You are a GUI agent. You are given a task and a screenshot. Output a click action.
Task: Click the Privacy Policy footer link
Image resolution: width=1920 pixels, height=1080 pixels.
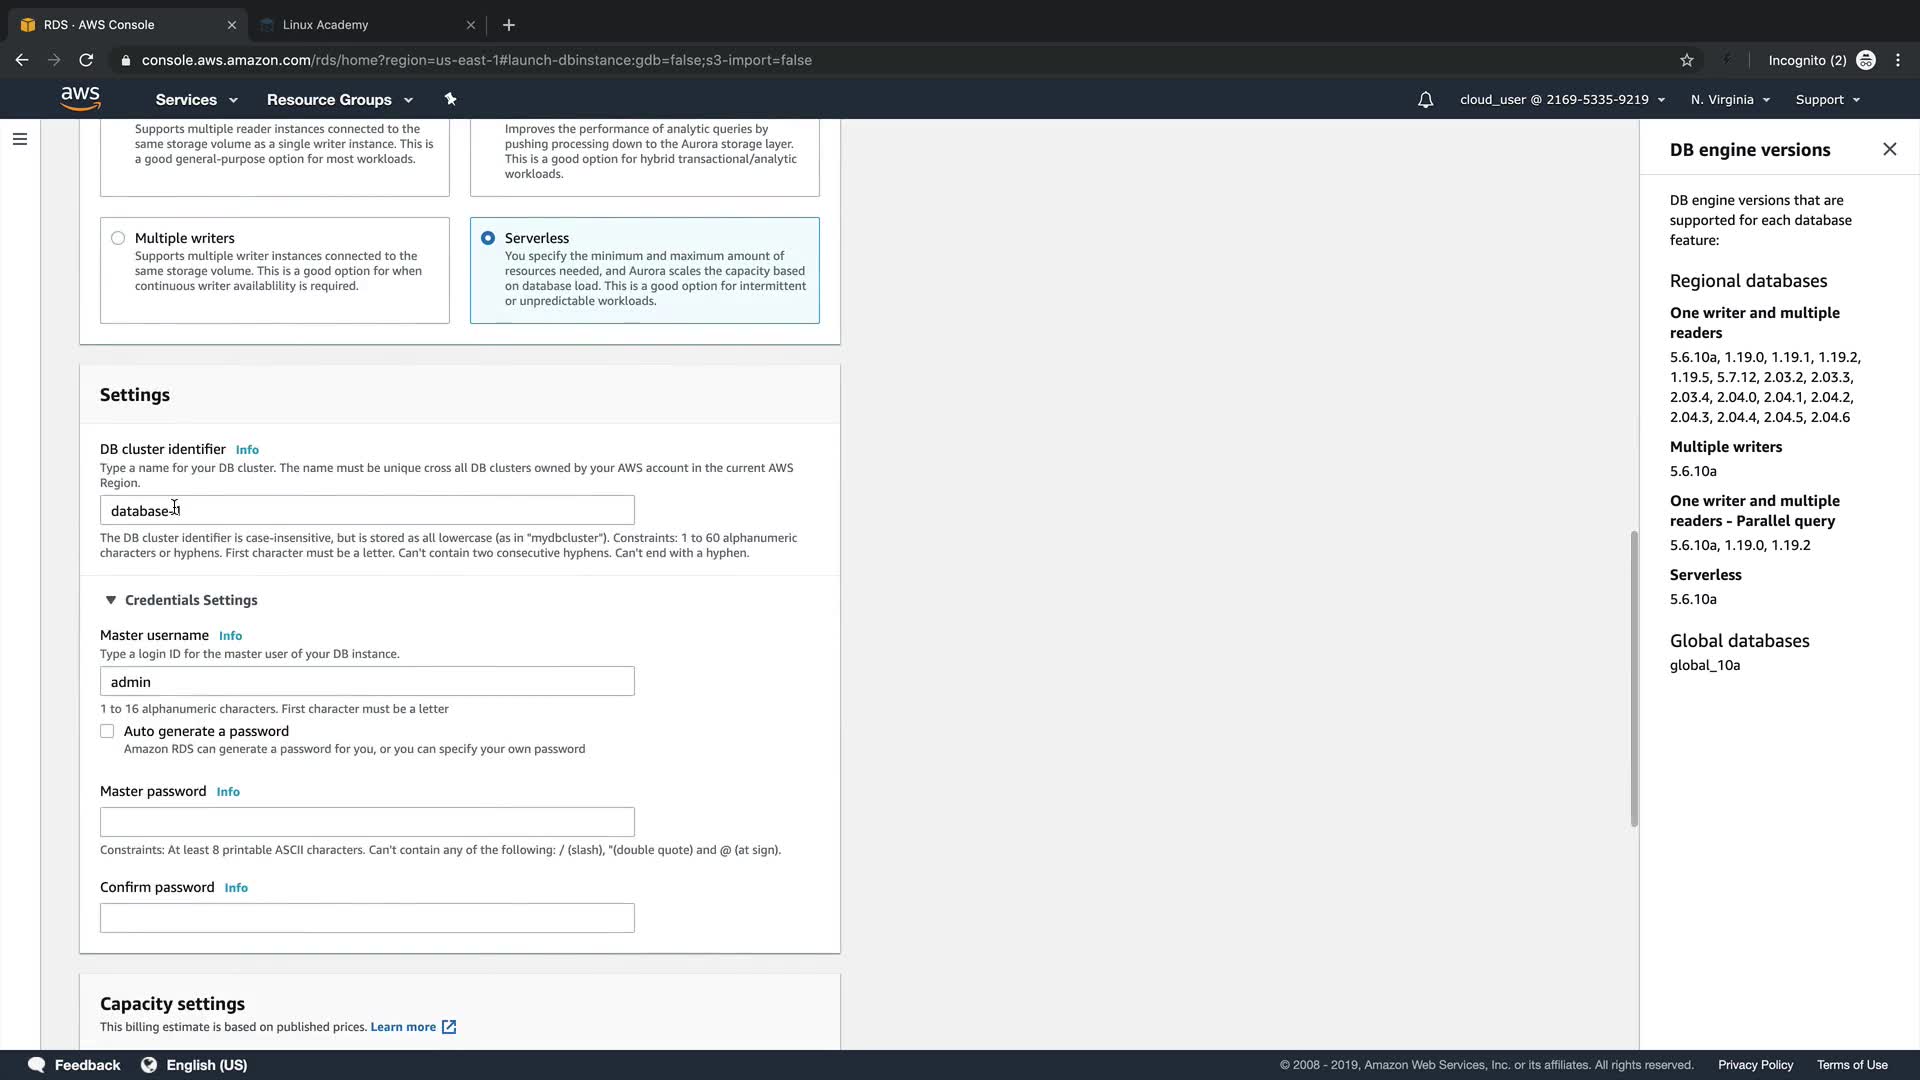pyautogui.click(x=1755, y=1065)
